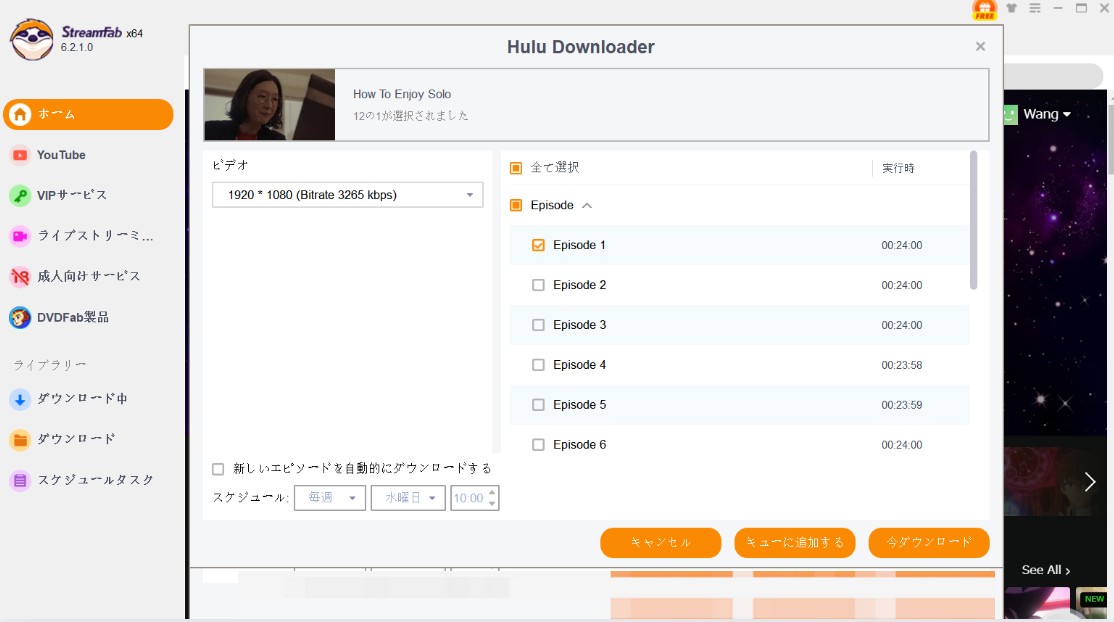The width and height of the screenshot is (1114, 622).
Task: Click the キューに追加する button
Action: click(795, 542)
